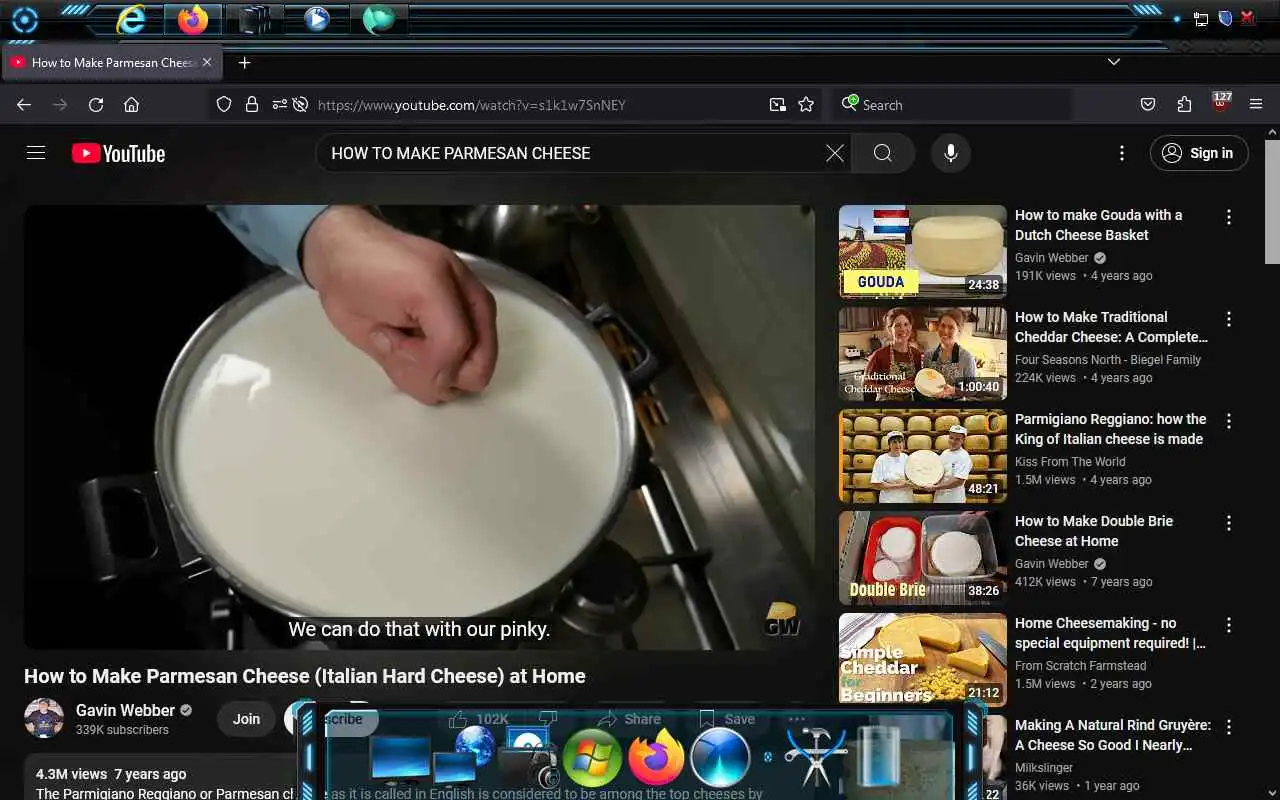Viewport: 1280px width, 800px height.
Task: Open title 'Making A Natural Rind Gruyère'
Action: [x=1113, y=735]
